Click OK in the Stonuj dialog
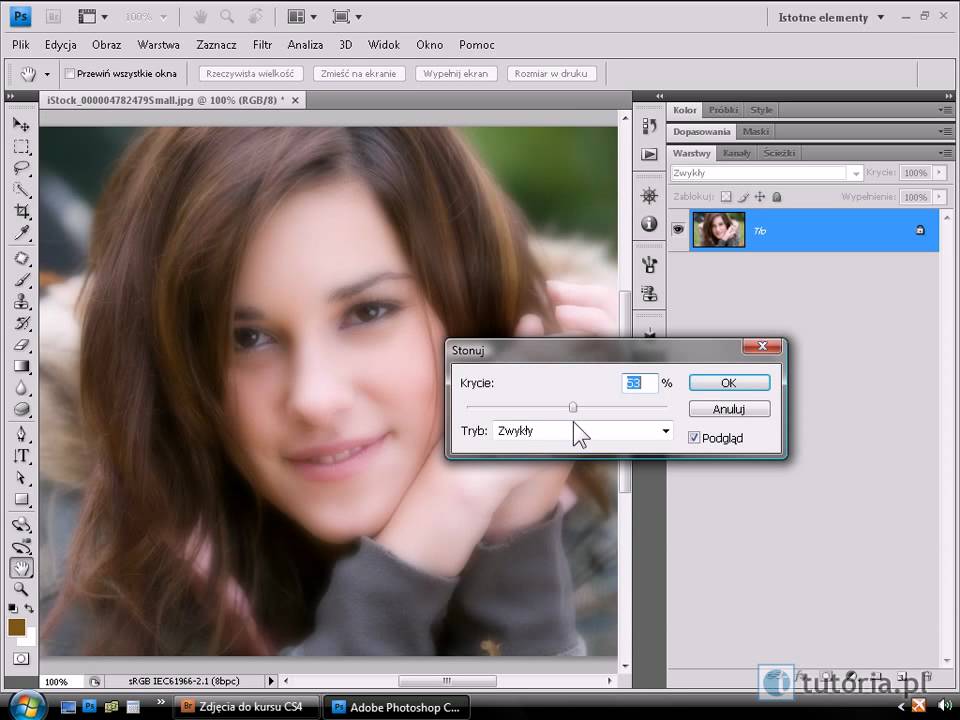The height and width of the screenshot is (720, 960). click(x=729, y=383)
